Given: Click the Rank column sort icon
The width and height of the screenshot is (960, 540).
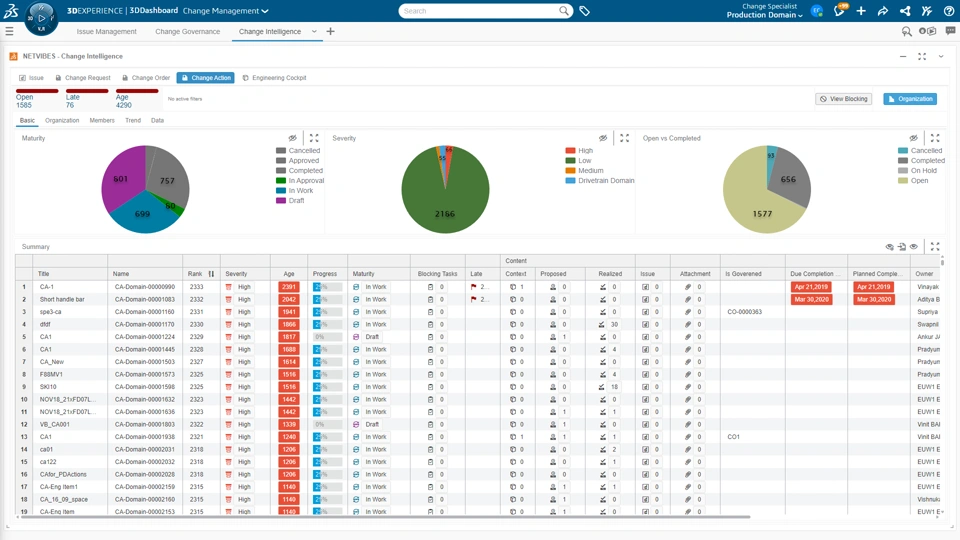Looking at the screenshot, I should pos(211,274).
